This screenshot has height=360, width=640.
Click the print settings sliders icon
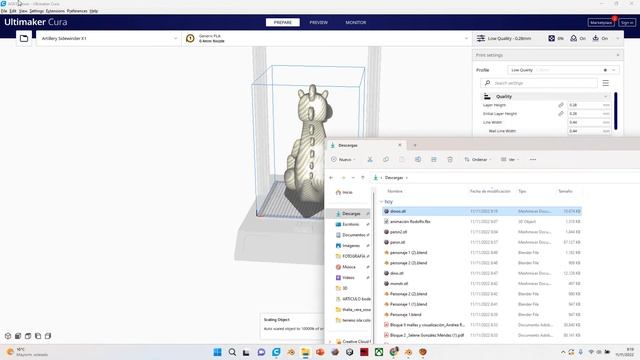[481, 38]
